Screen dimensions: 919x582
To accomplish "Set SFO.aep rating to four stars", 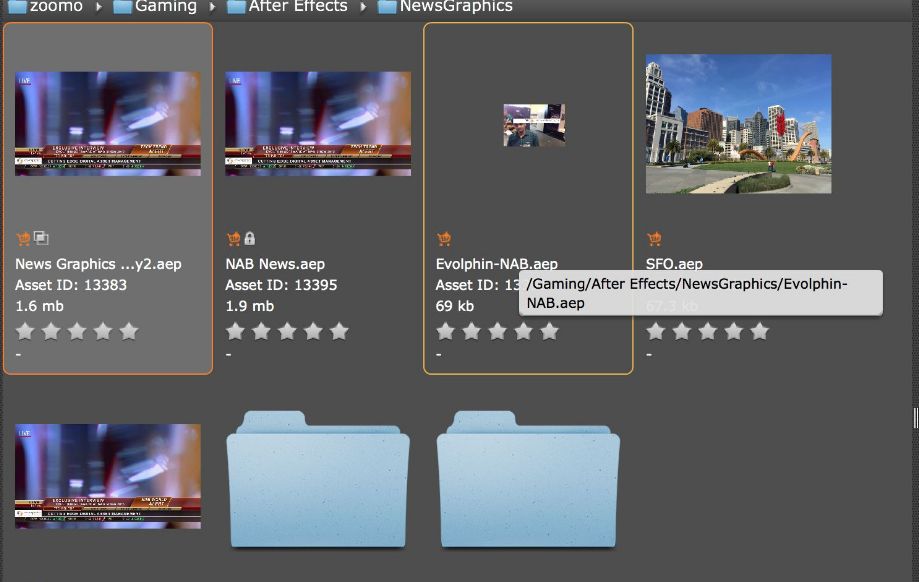I will click(734, 332).
